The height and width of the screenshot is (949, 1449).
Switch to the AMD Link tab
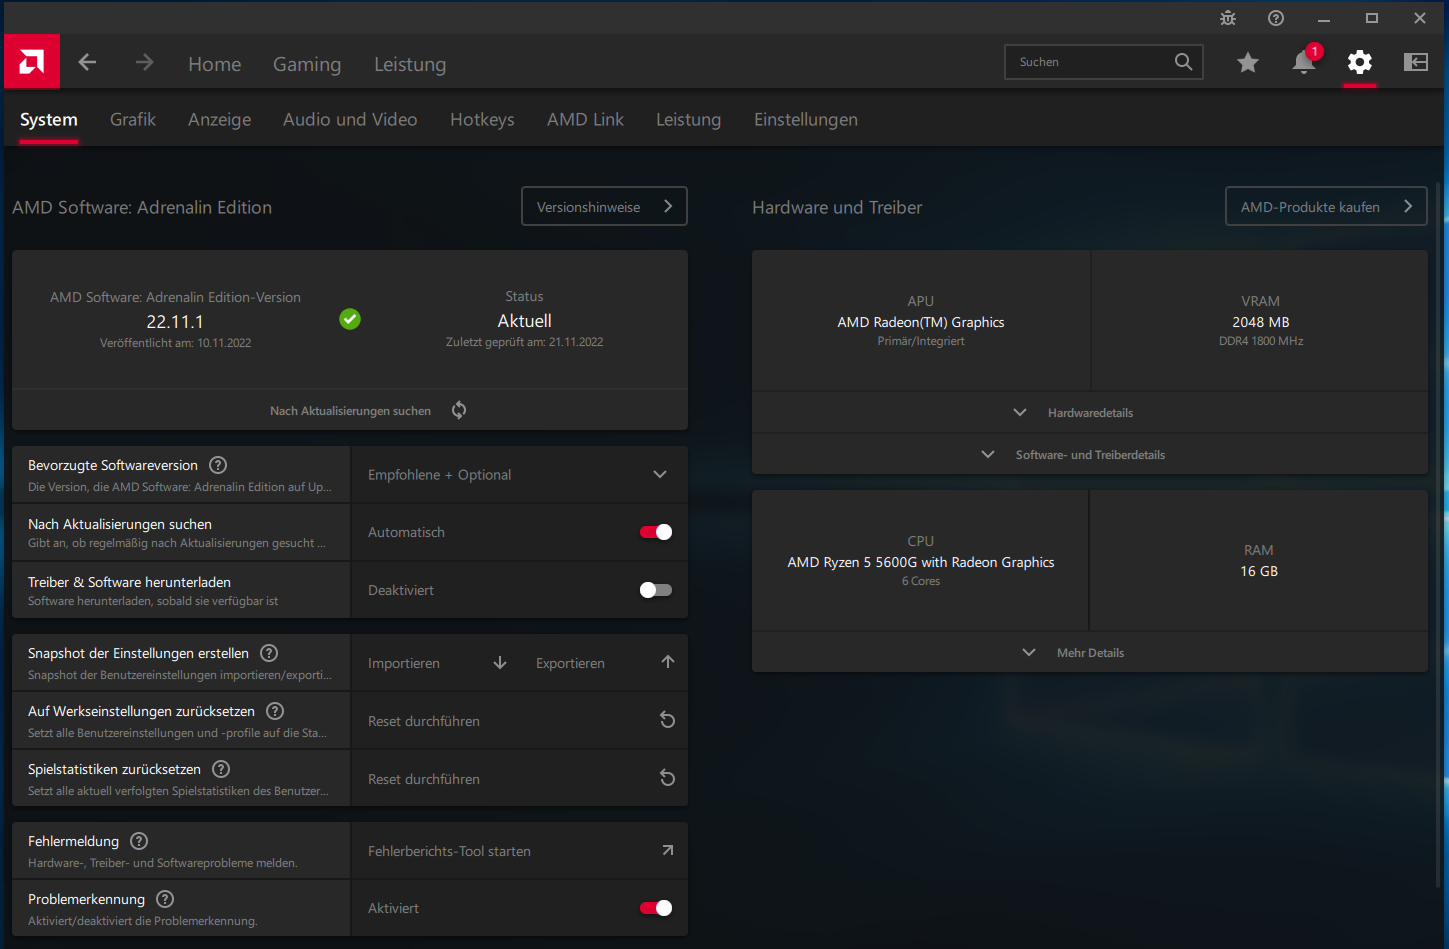pos(585,119)
